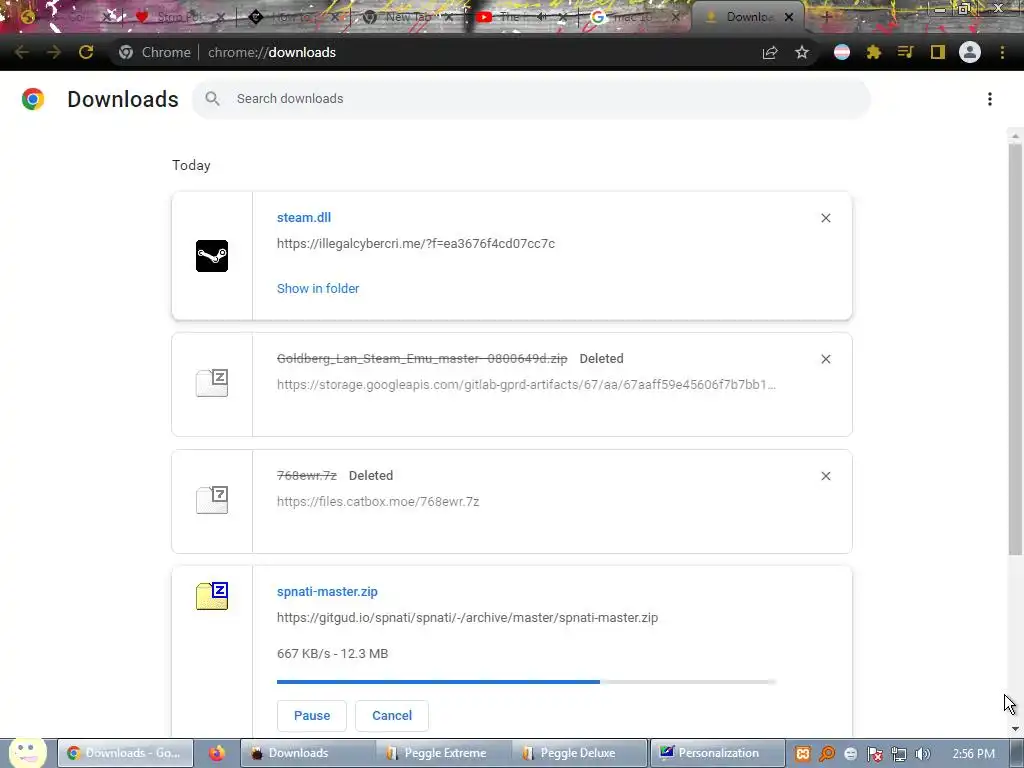
Task: Click the yellow zip icon of spnati-master
Action: [x=212, y=596]
